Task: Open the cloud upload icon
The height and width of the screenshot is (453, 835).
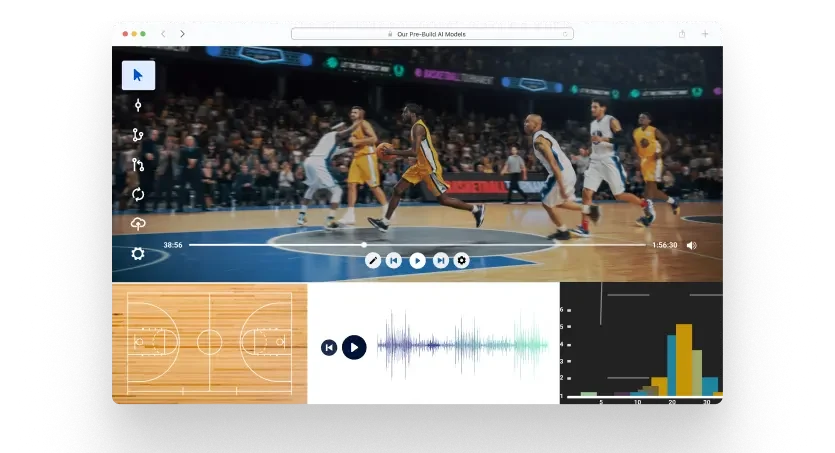Action: tap(138, 224)
